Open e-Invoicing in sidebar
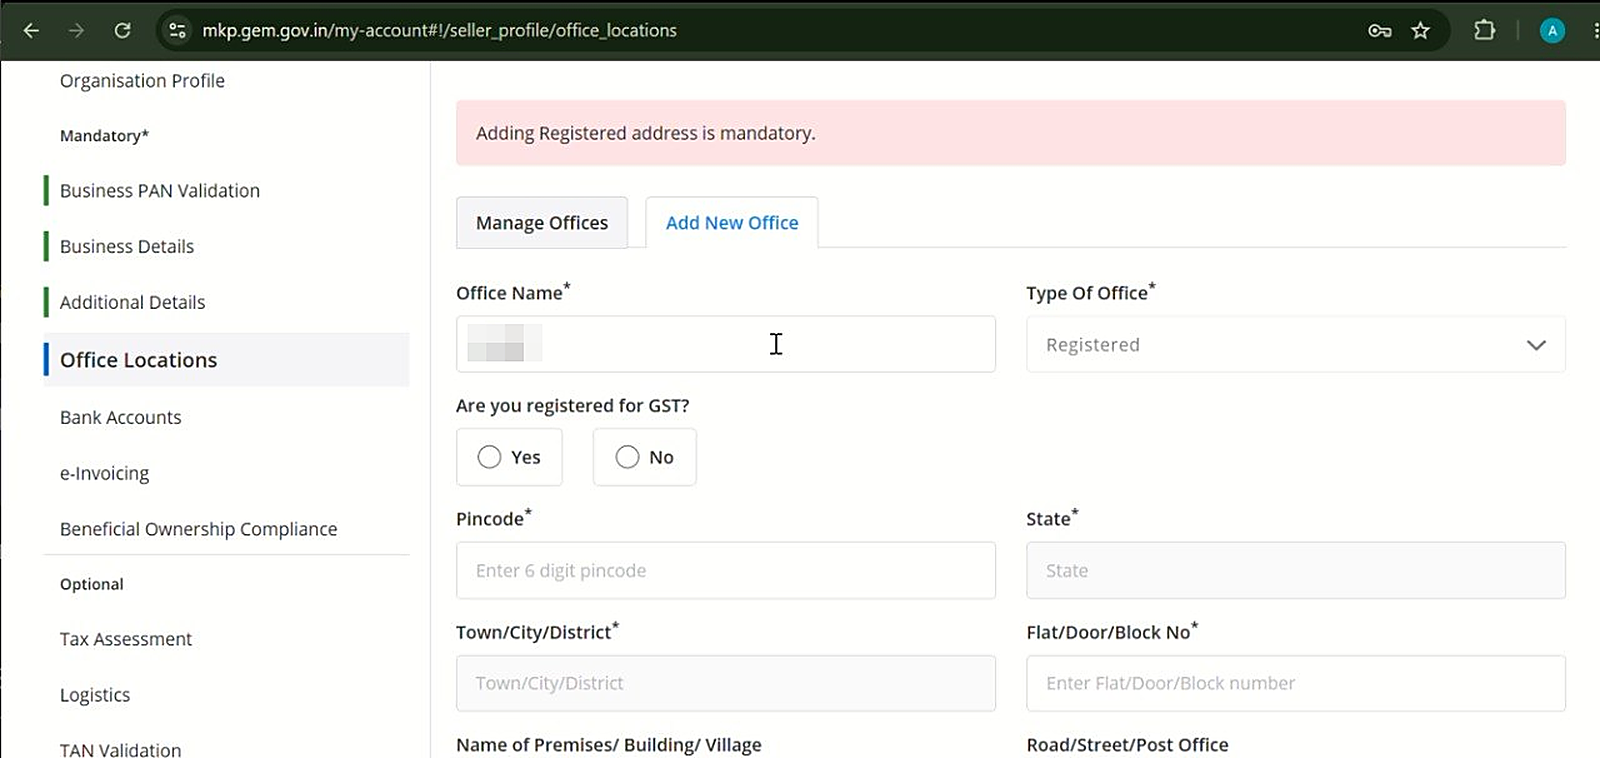The height and width of the screenshot is (758, 1600). click(104, 474)
